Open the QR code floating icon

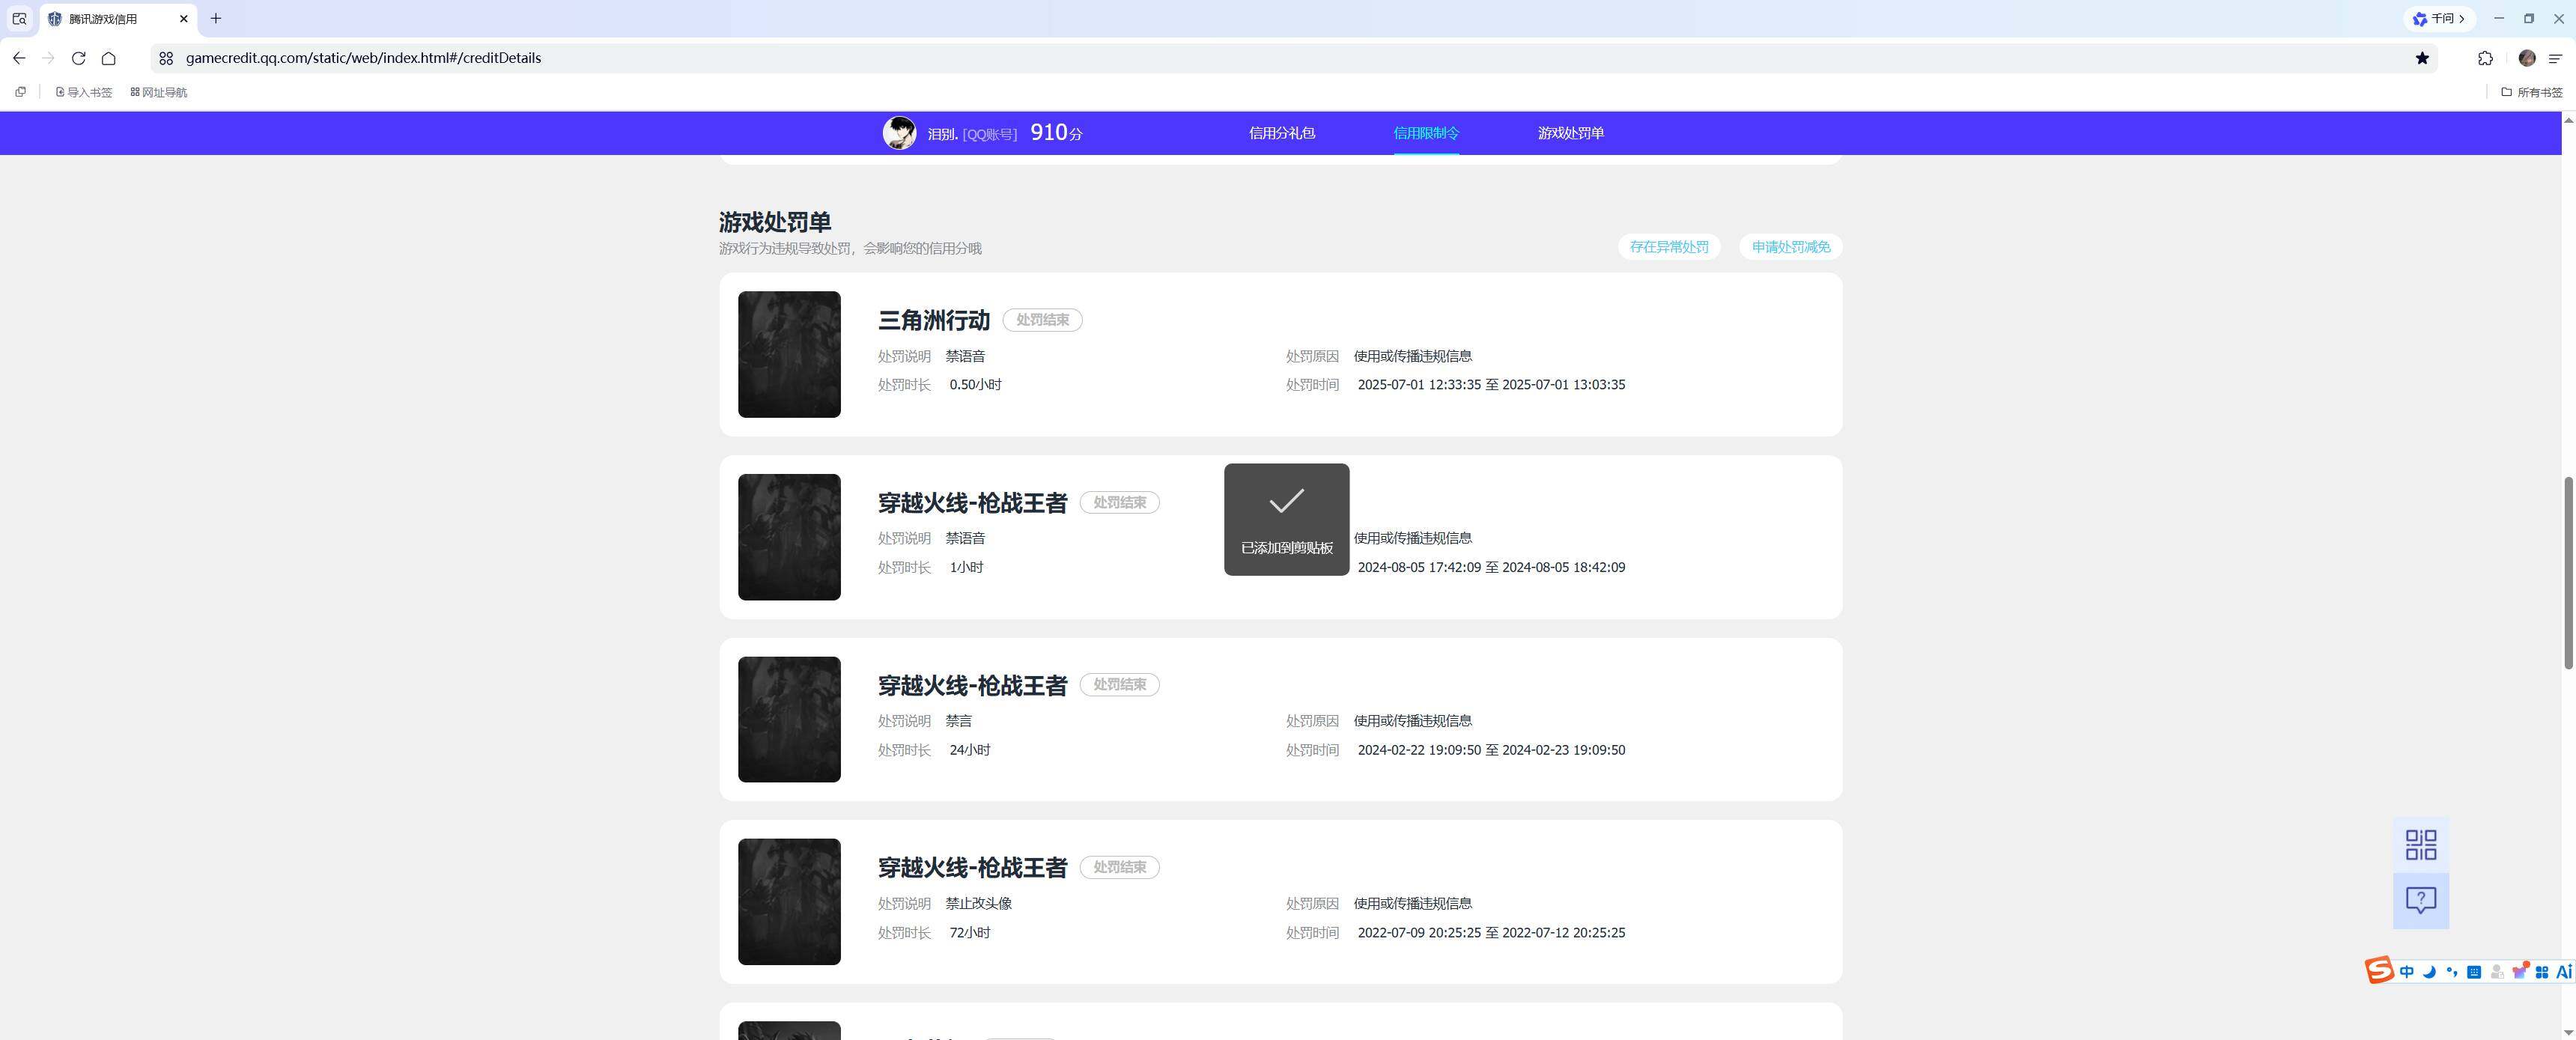(2420, 845)
